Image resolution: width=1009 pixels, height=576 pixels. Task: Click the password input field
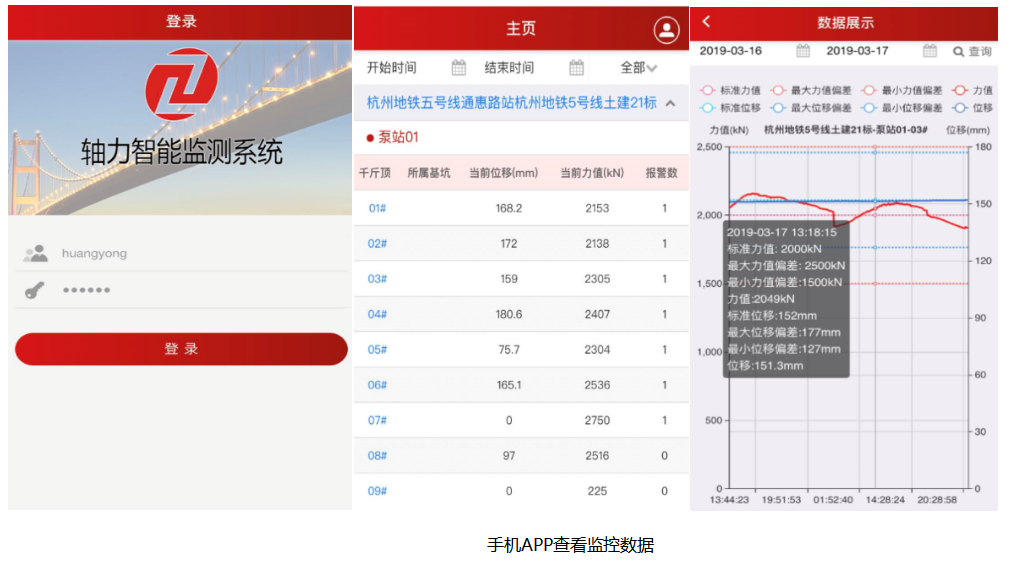181,290
